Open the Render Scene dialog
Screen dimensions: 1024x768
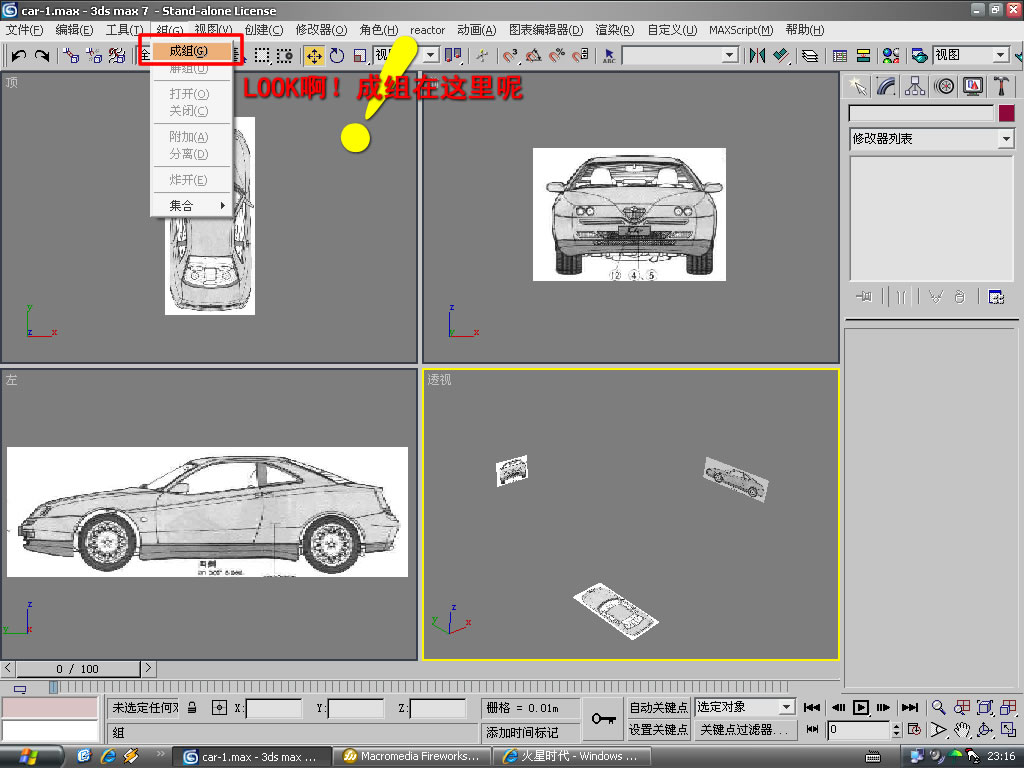pyautogui.click(x=920, y=56)
